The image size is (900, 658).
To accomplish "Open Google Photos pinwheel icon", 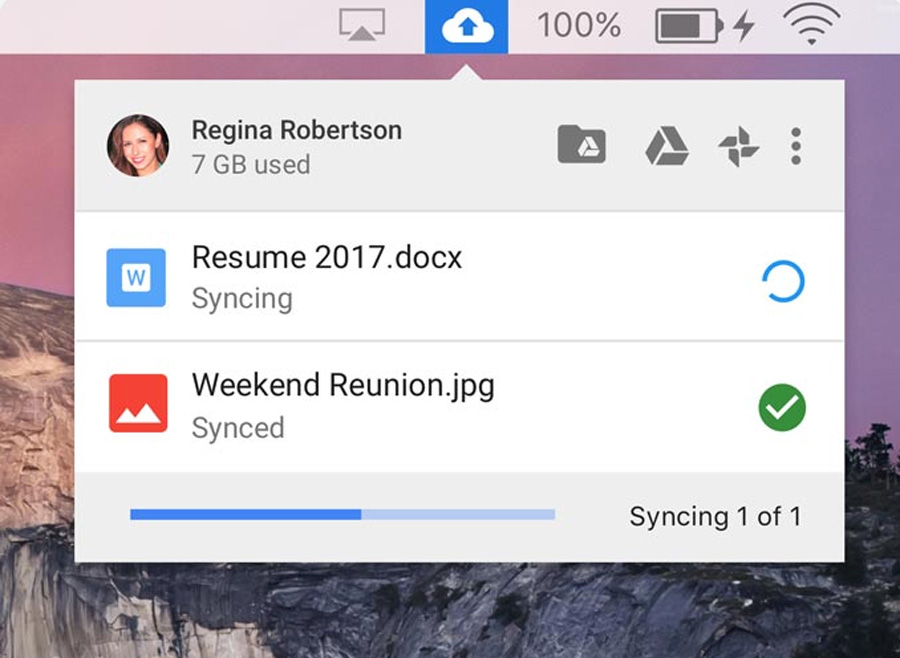I will pyautogui.click(x=739, y=147).
